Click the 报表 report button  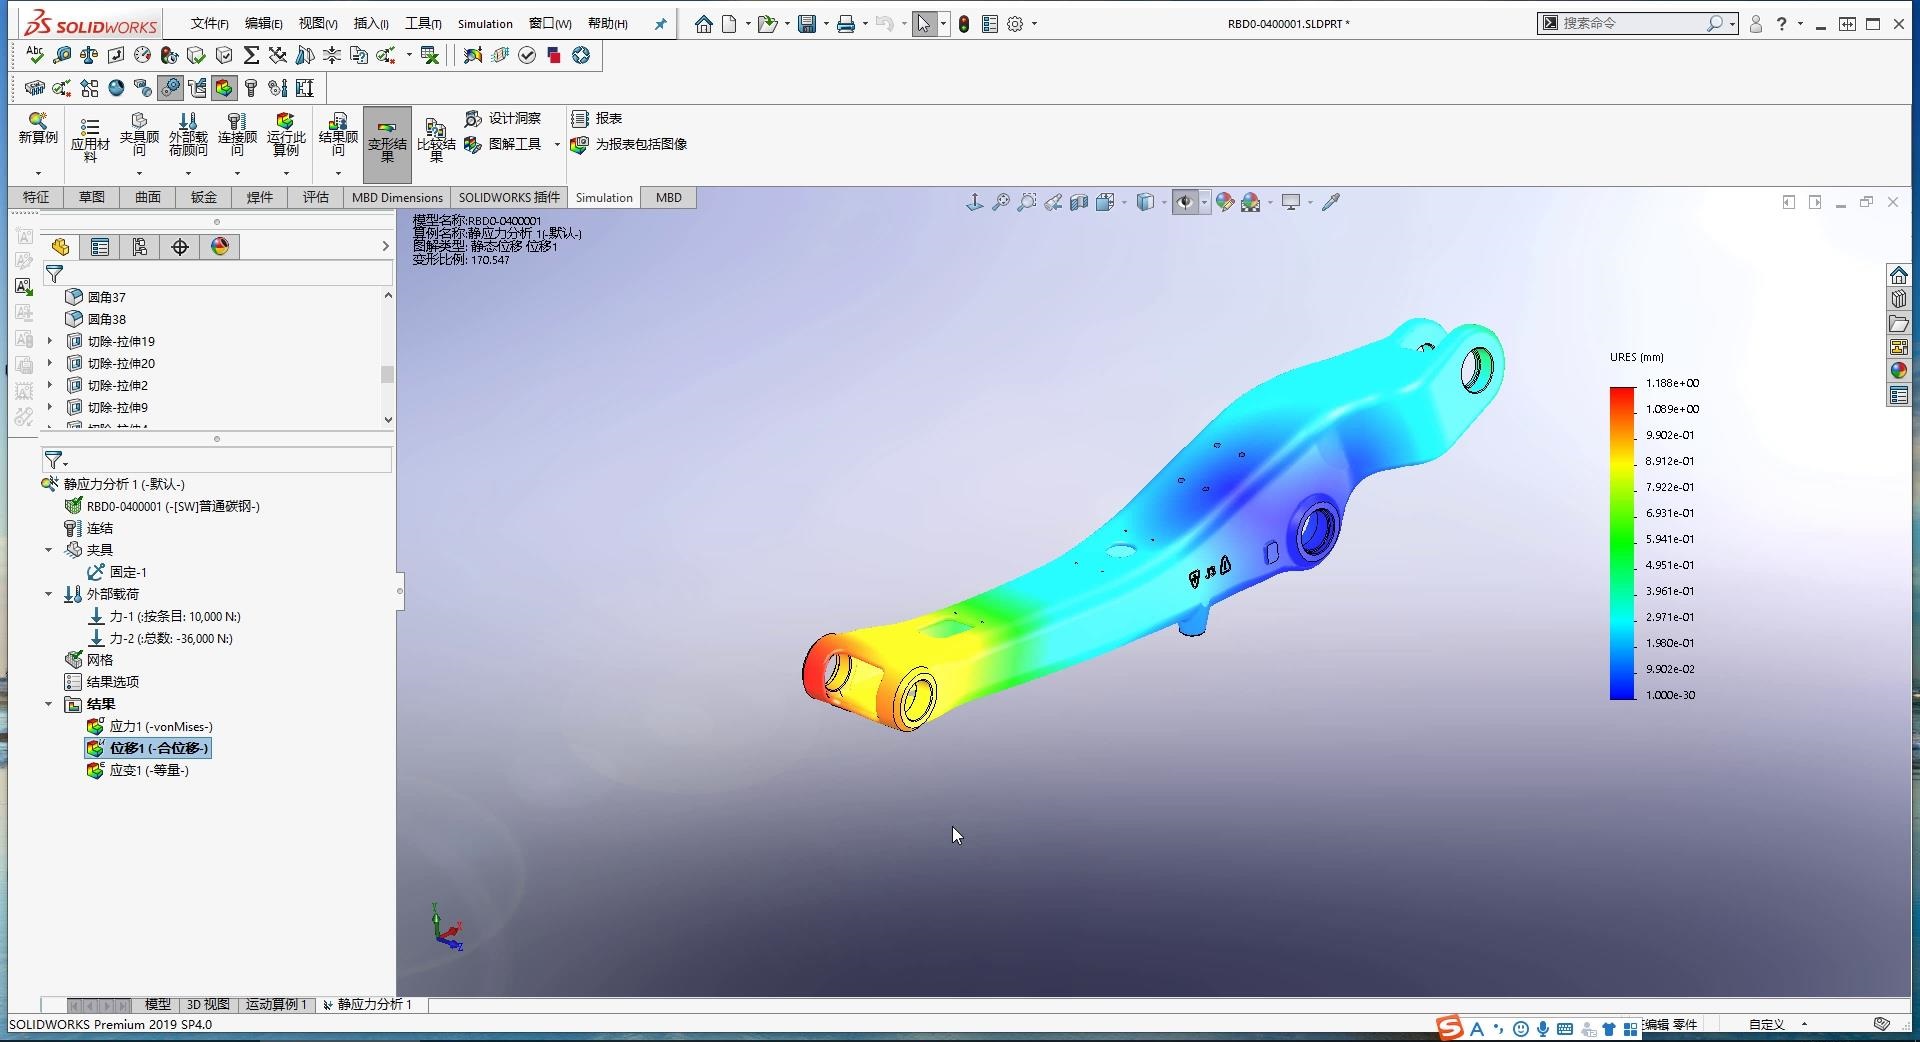pyautogui.click(x=597, y=118)
